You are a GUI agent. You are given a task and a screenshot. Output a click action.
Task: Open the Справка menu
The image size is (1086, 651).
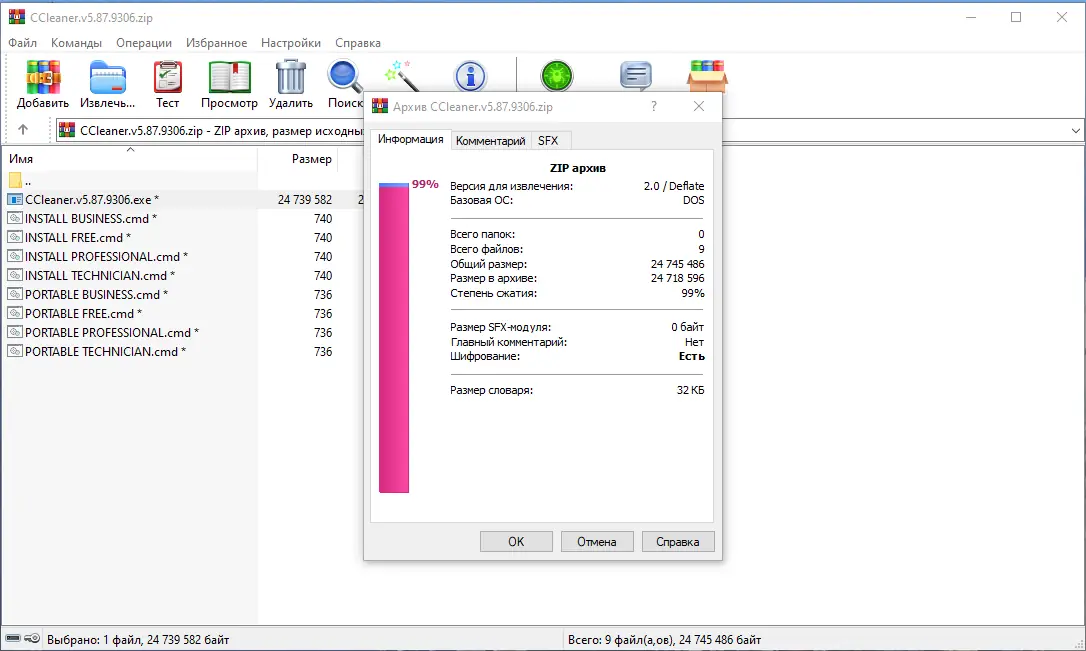[358, 43]
